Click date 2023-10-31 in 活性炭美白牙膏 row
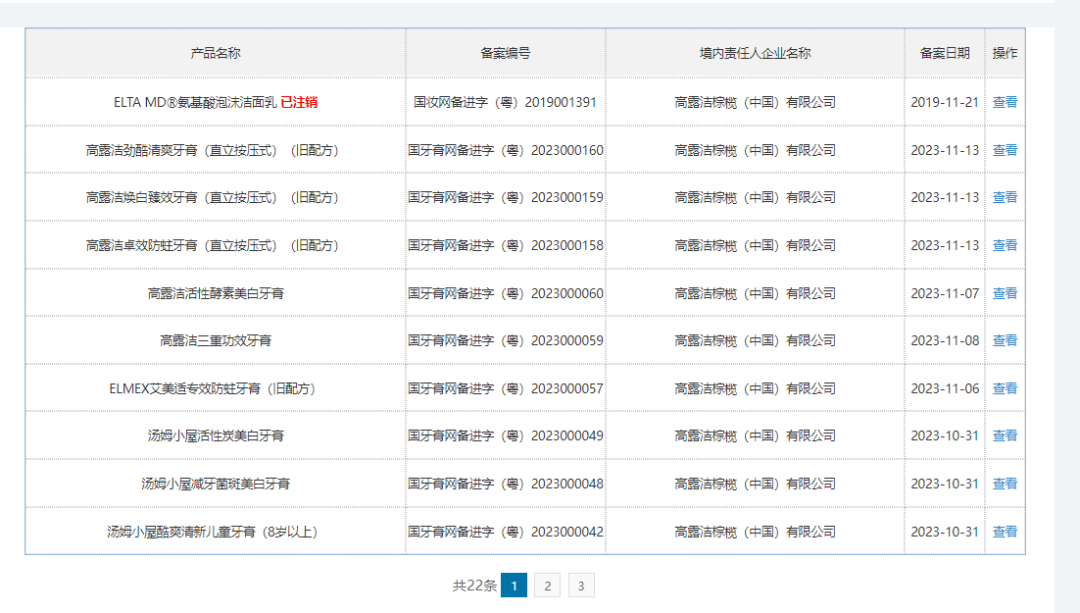The height and width of the screenshot is (613, 1080). (x=944, y=436)
